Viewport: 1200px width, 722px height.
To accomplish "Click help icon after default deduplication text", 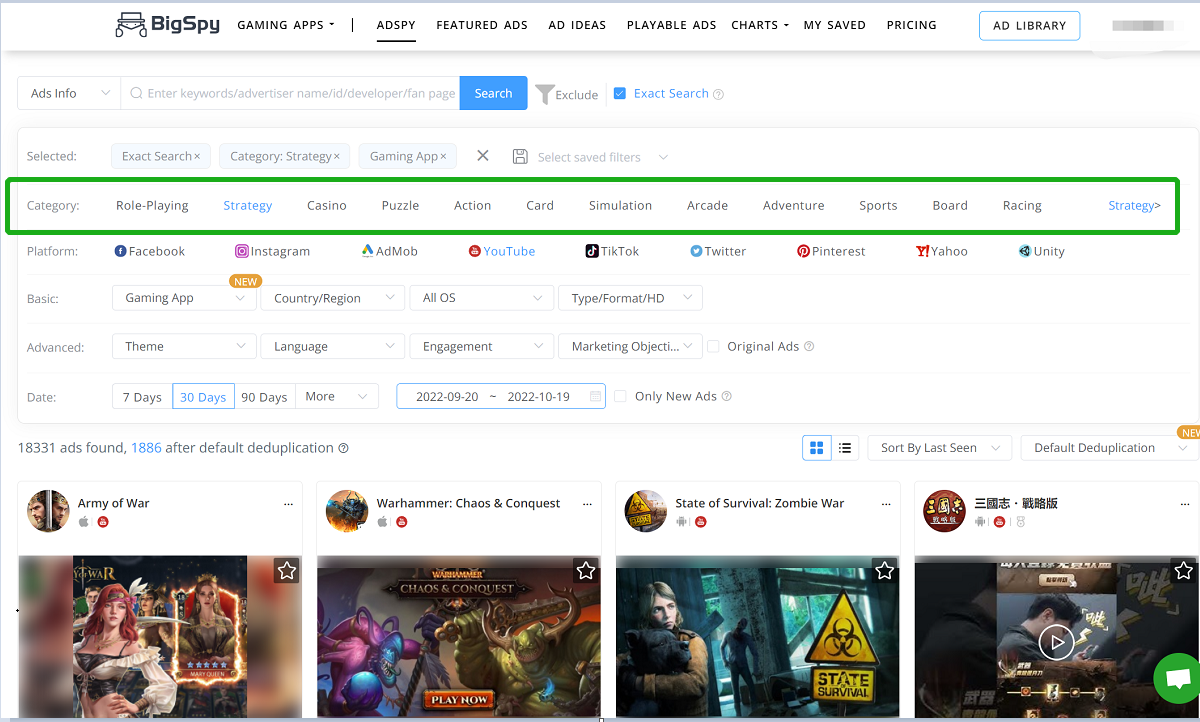I will (343, 449).
